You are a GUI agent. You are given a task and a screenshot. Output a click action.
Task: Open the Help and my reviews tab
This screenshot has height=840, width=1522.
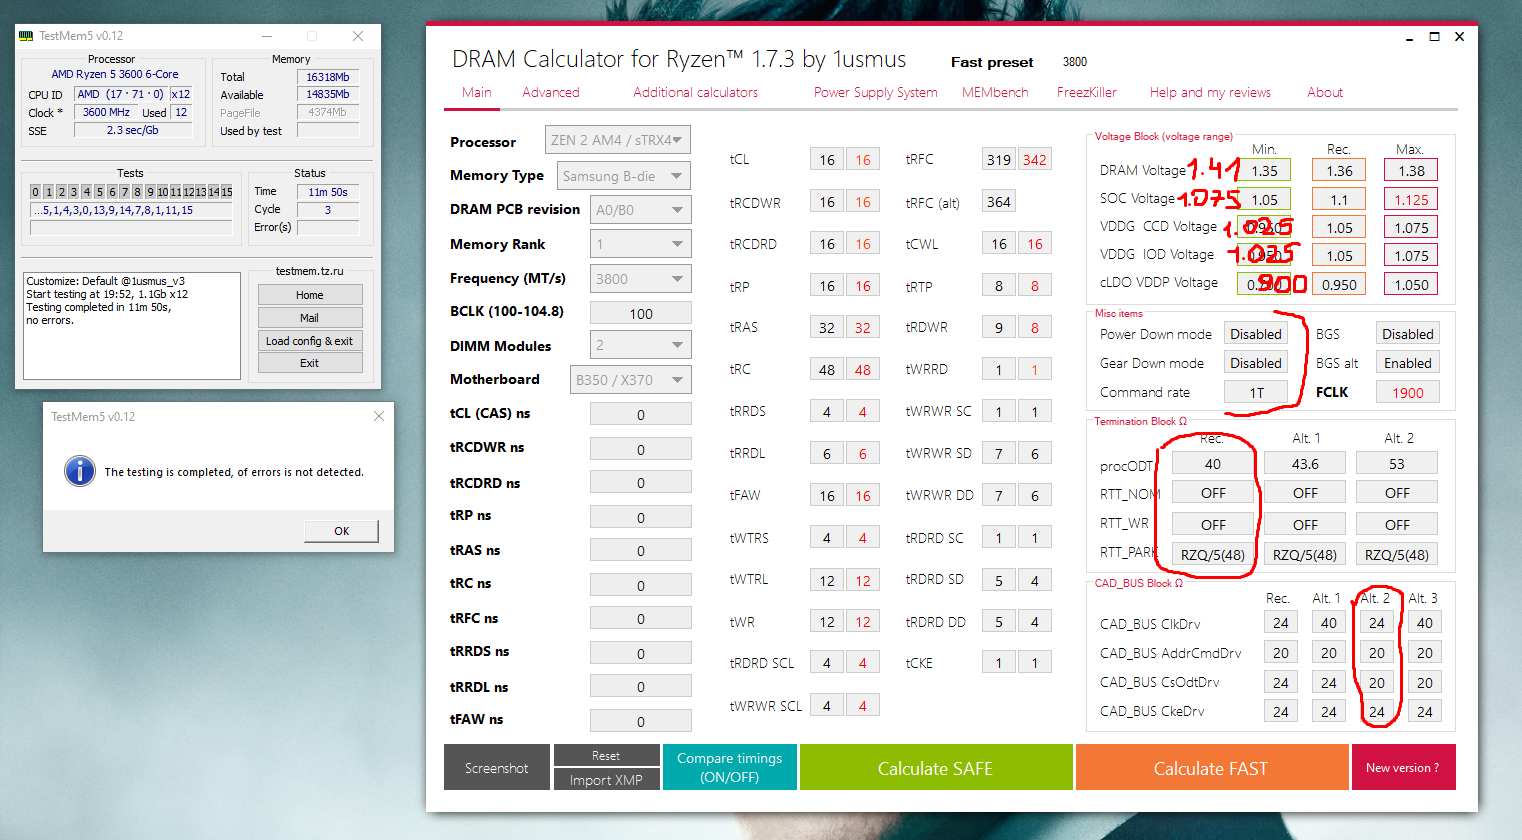[x=1210, y=92]
